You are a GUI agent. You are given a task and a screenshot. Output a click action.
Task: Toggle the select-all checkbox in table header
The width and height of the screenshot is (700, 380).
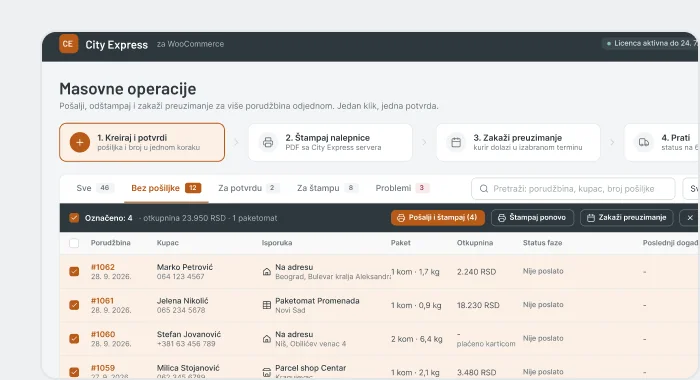point(74,243)
